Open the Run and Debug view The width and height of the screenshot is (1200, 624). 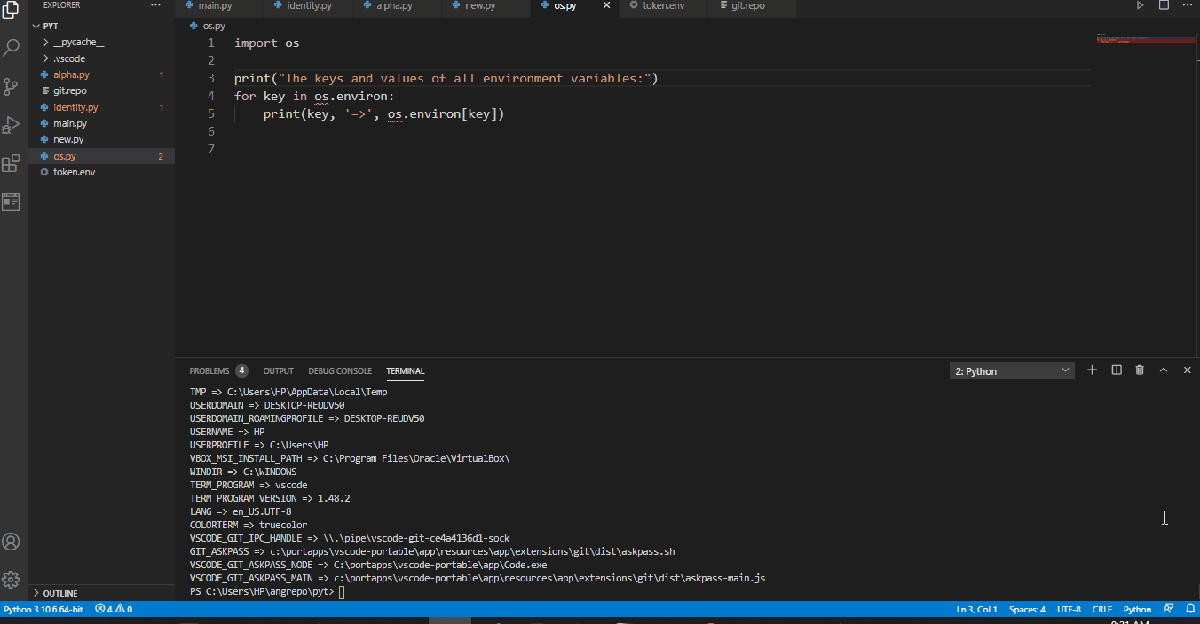(11, 124)
